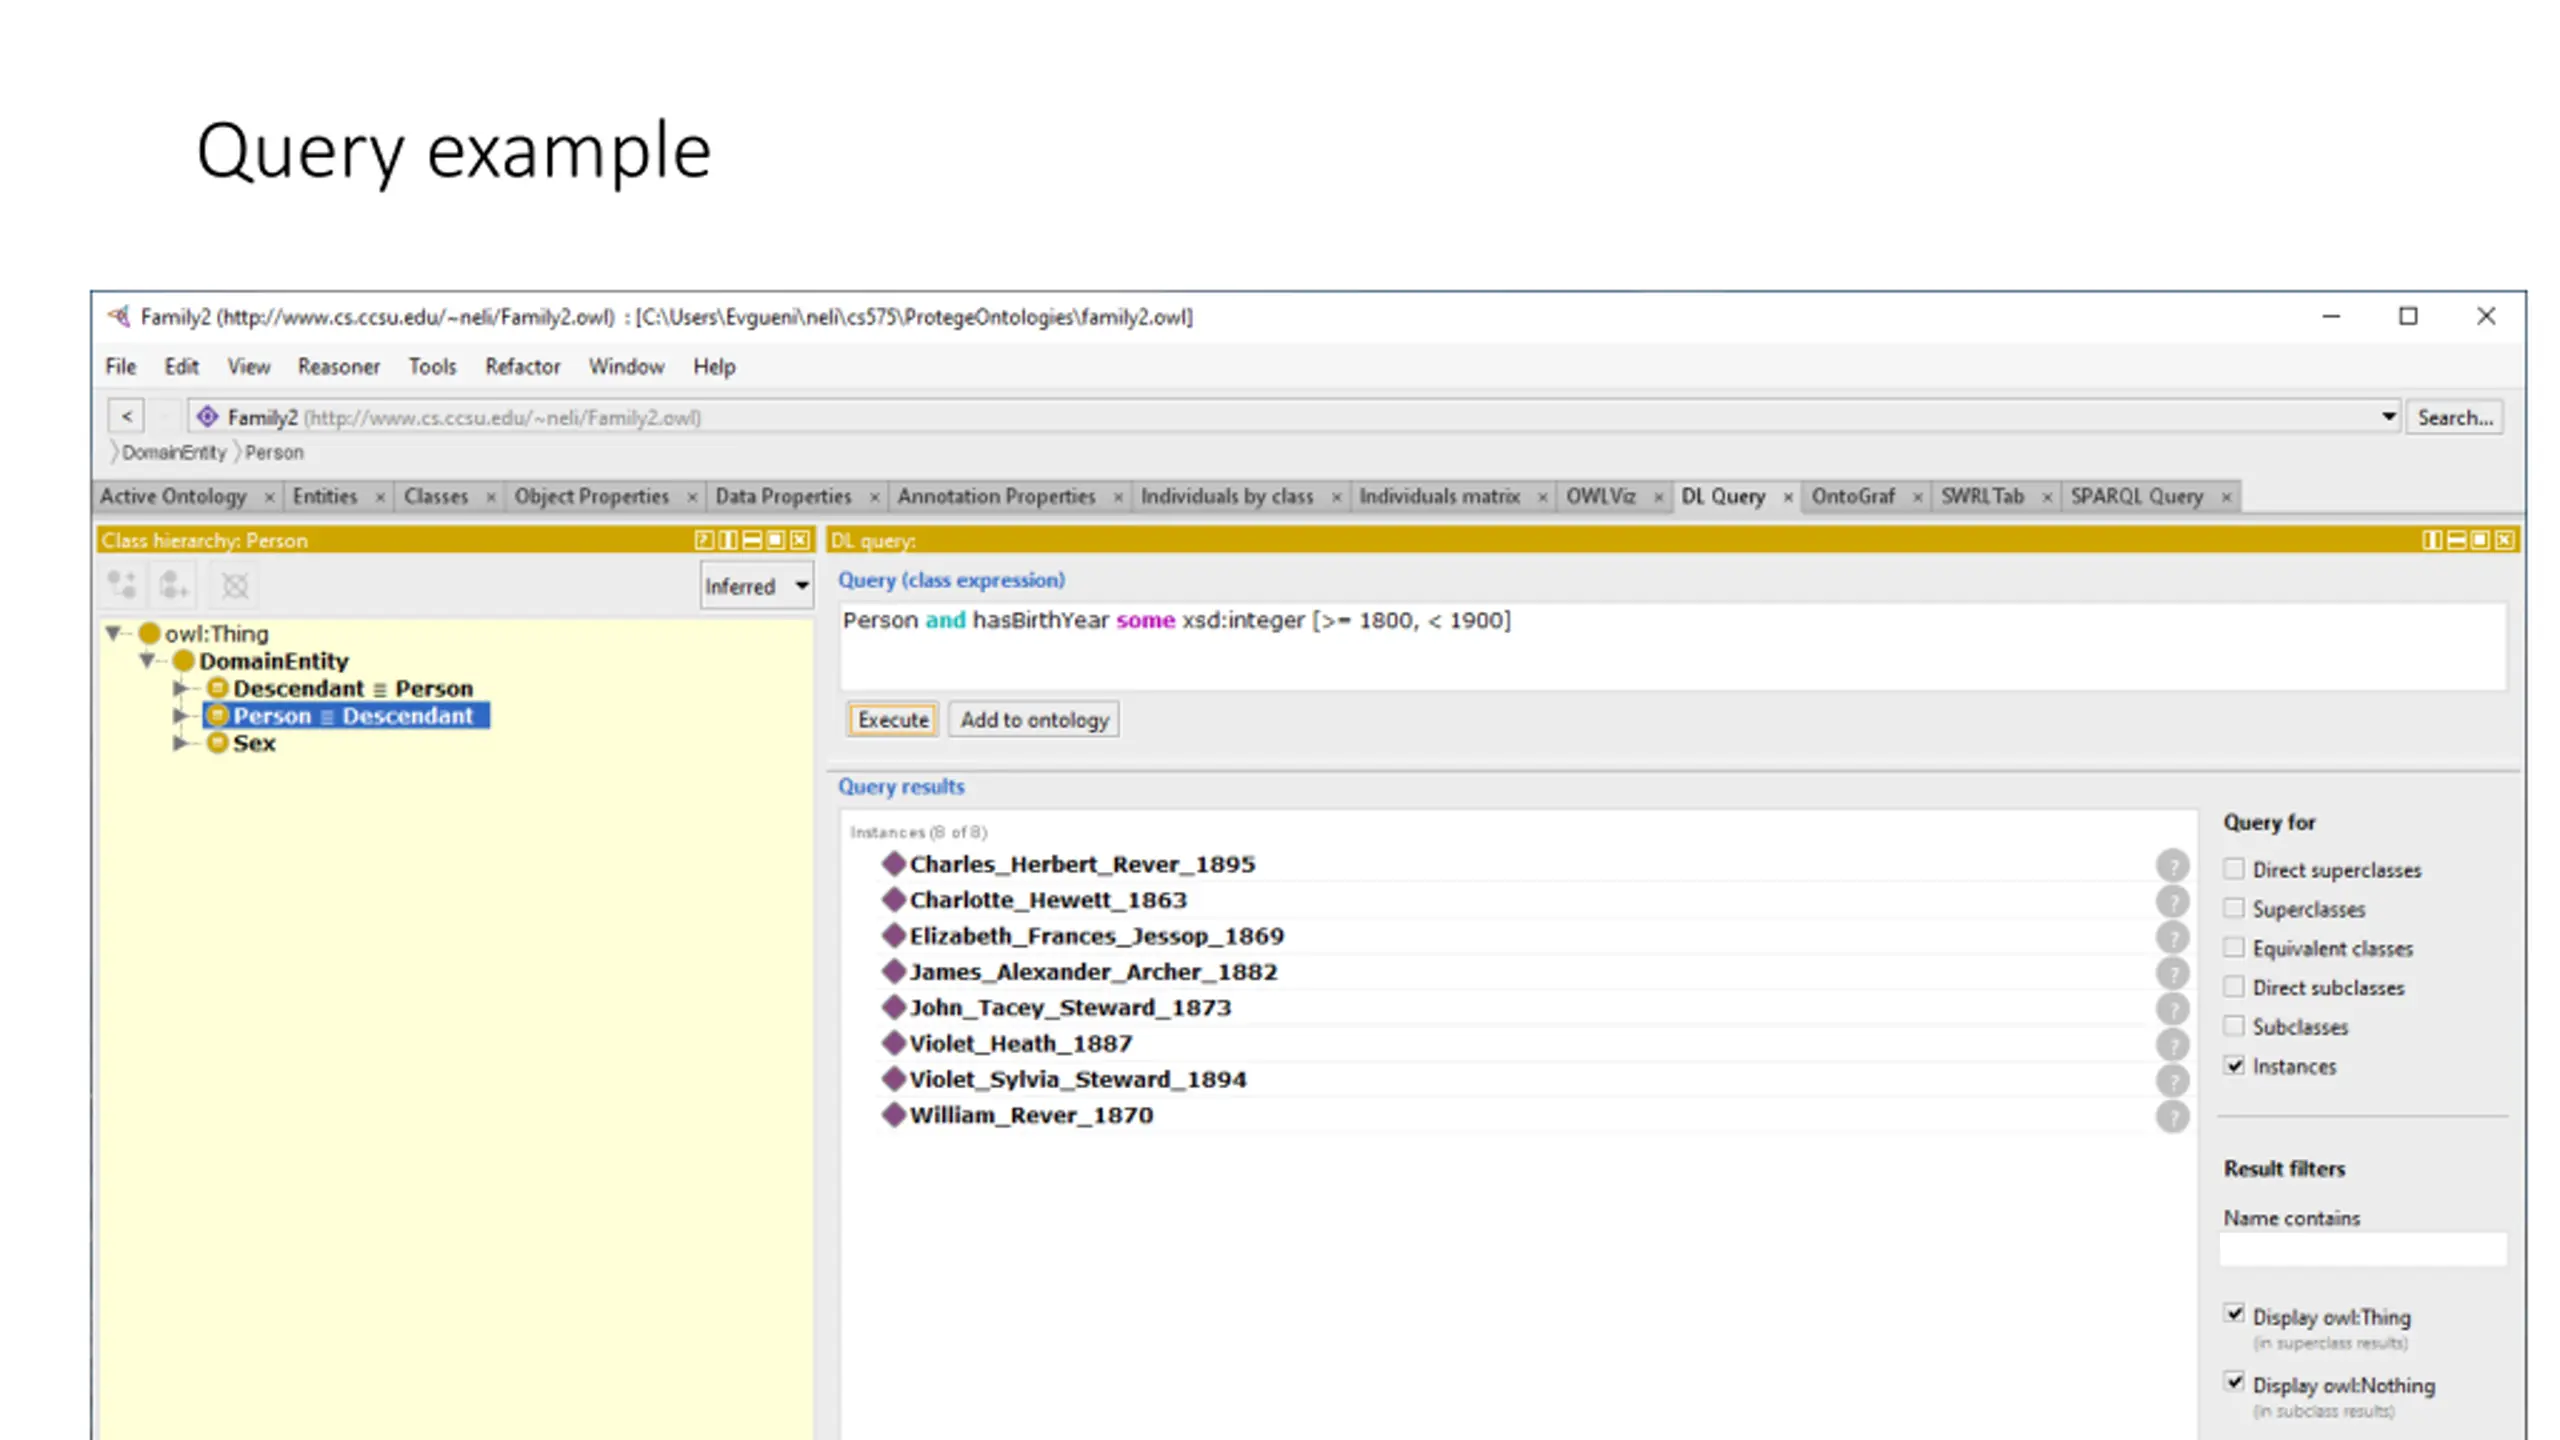Close the DL Query tab

coord(1788,497)
